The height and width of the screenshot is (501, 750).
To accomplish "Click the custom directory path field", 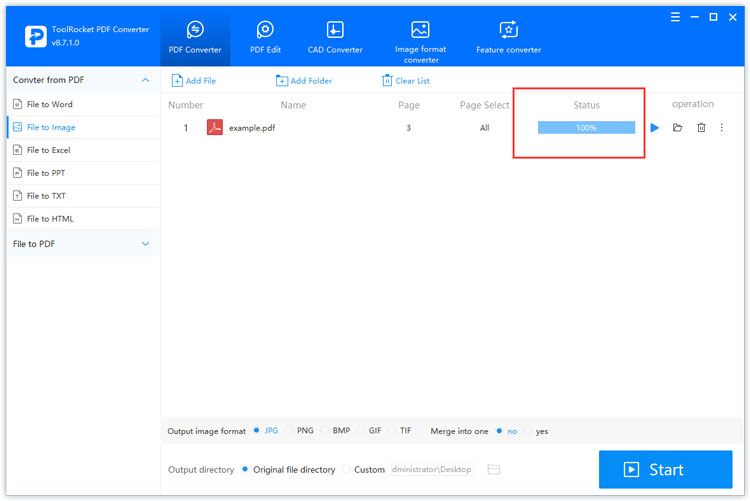I will [x=432, y=469].
